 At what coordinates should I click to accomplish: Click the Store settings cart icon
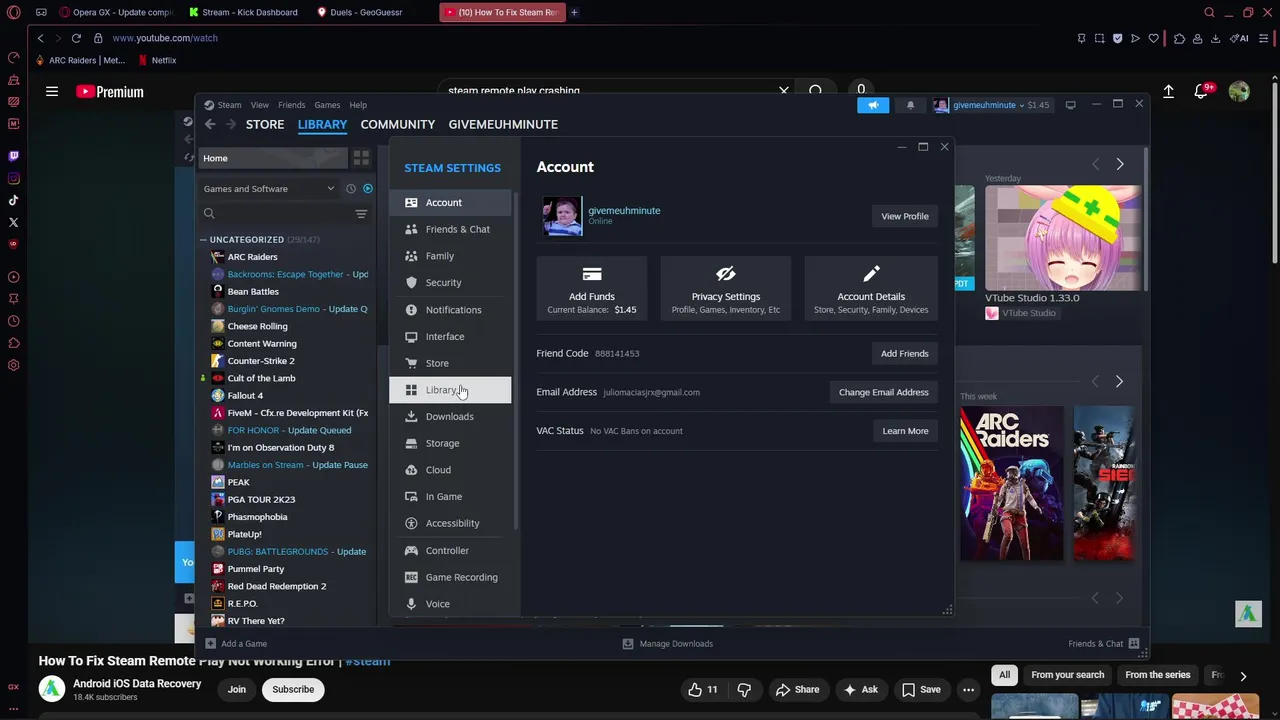pyautogui.click(x=411, y=363)
